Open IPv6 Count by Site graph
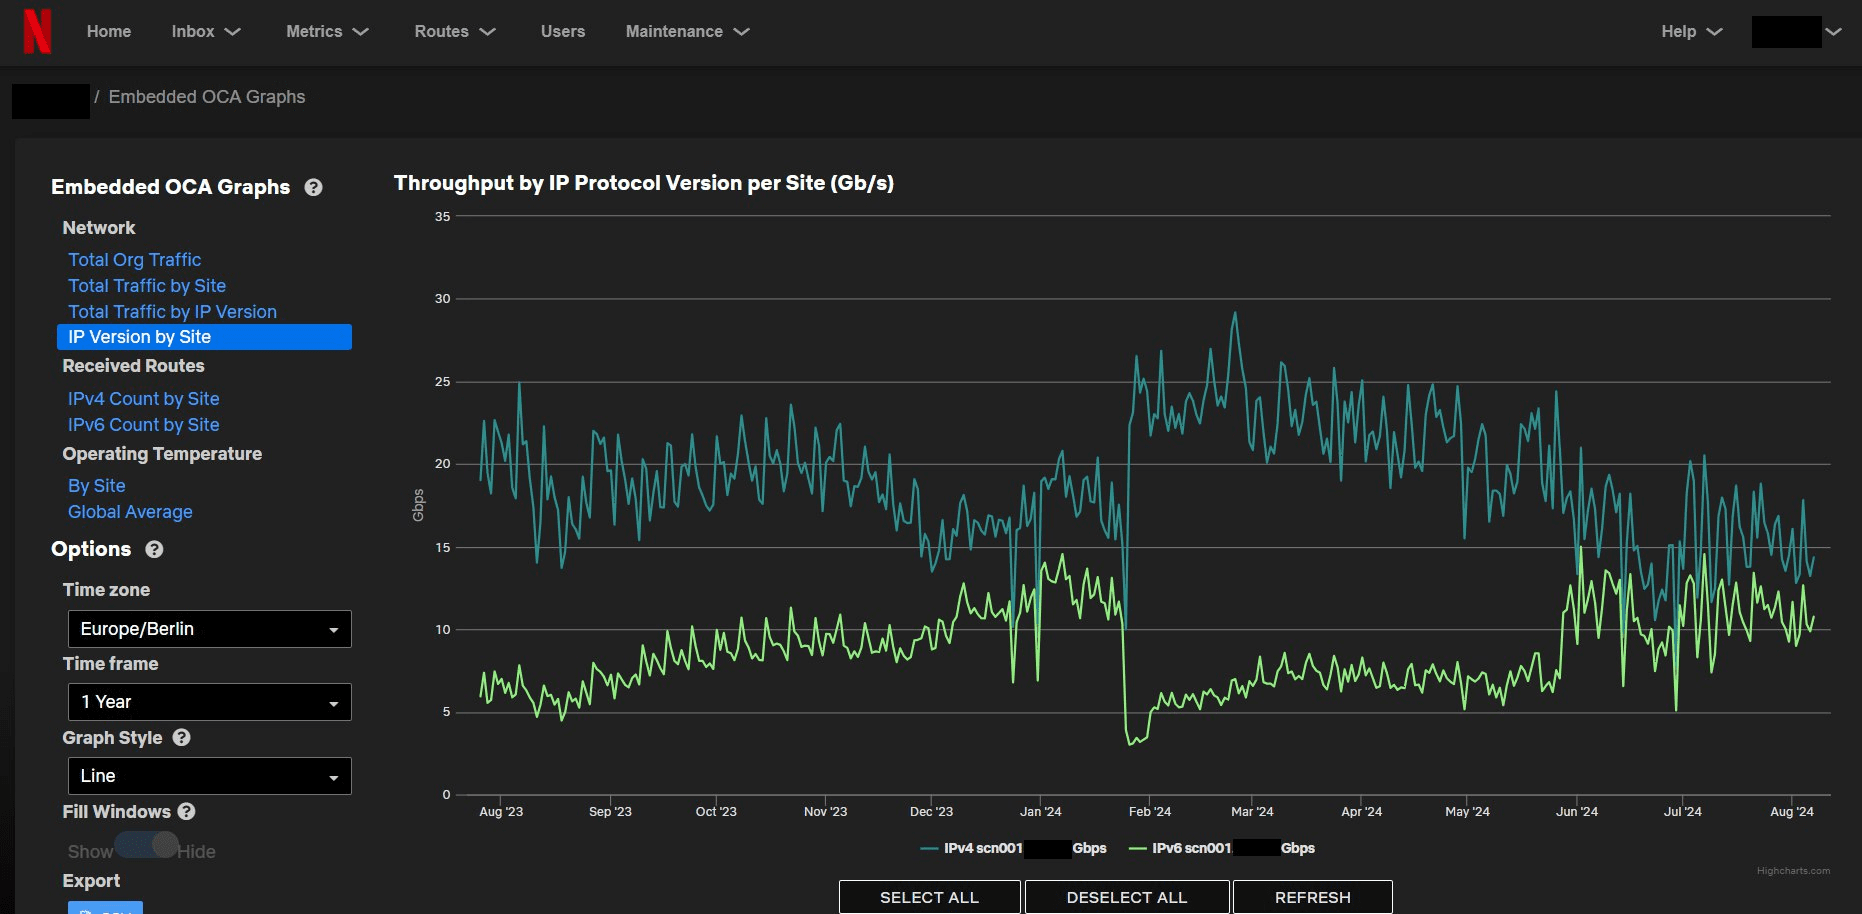Viewport: 1862px width, 914px height. 143,425
